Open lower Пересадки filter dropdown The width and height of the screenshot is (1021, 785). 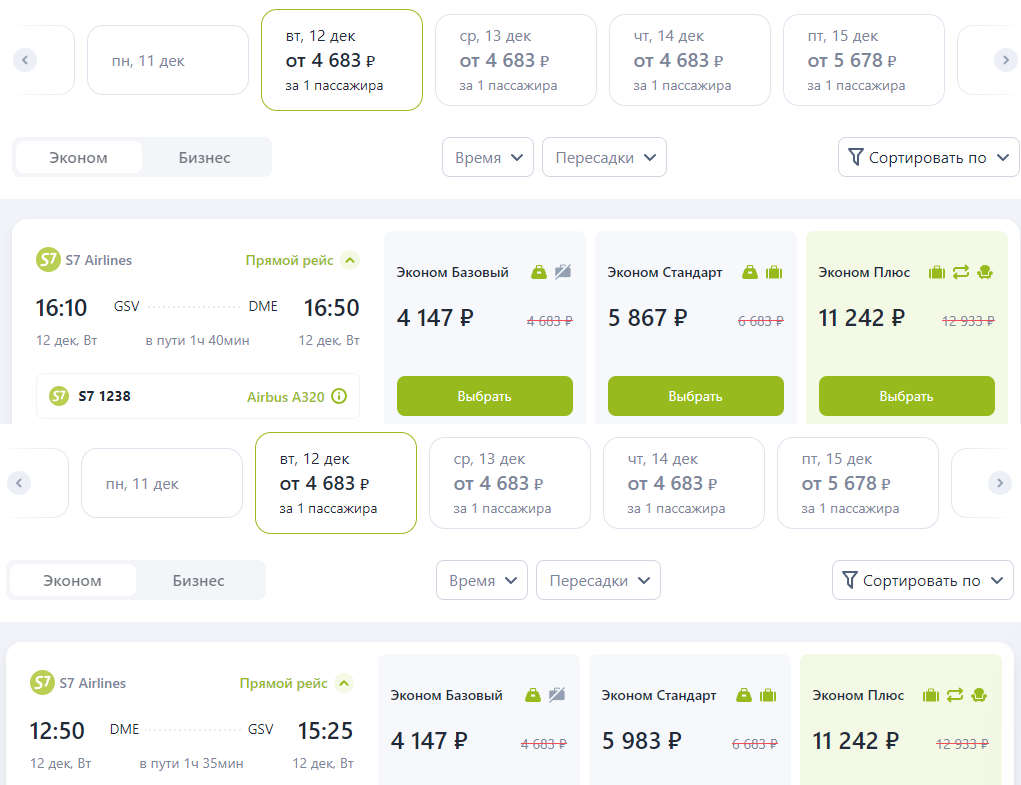click(x=598, y=580)
